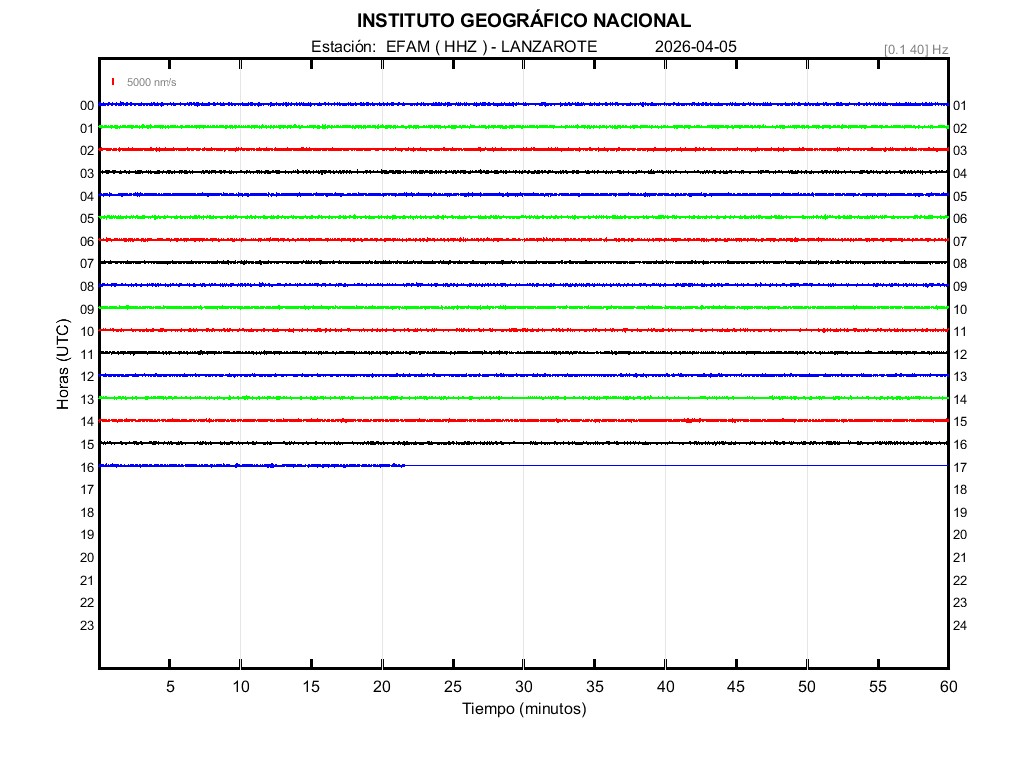Click the end of the partial hour 16 trace
Image resolution: width=1024 pixels, height=768 pixels.
(x=403, y=465)
